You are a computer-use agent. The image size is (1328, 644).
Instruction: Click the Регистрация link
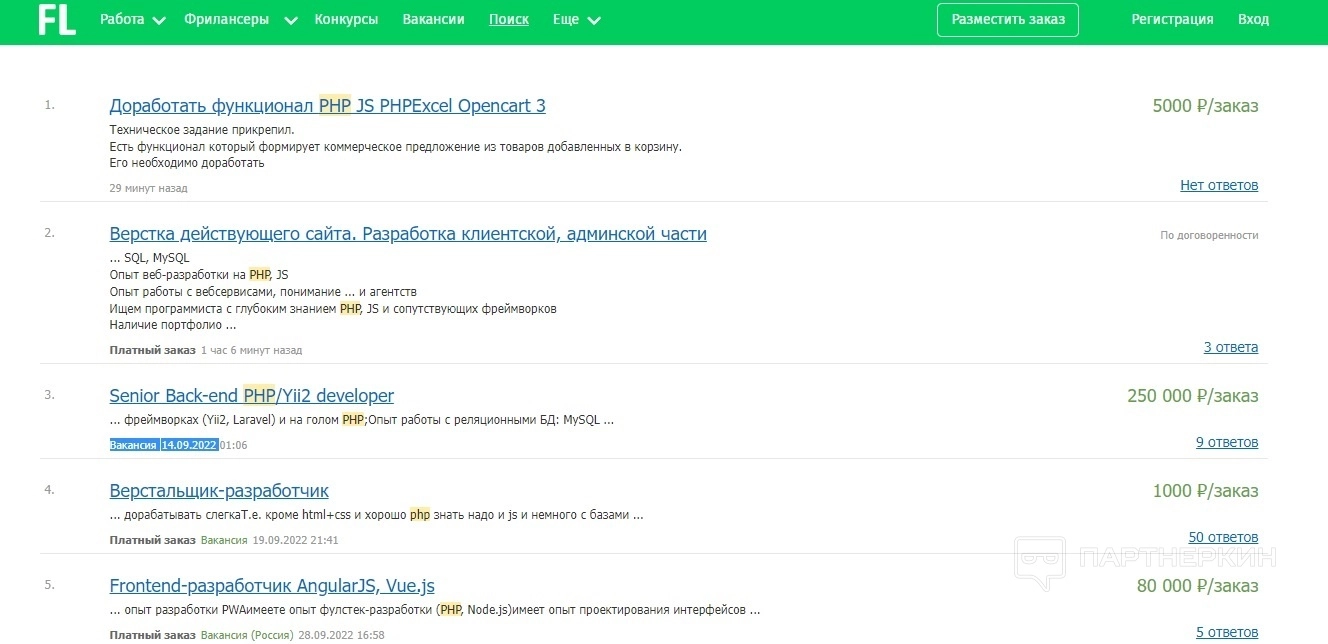(1172, 20)
